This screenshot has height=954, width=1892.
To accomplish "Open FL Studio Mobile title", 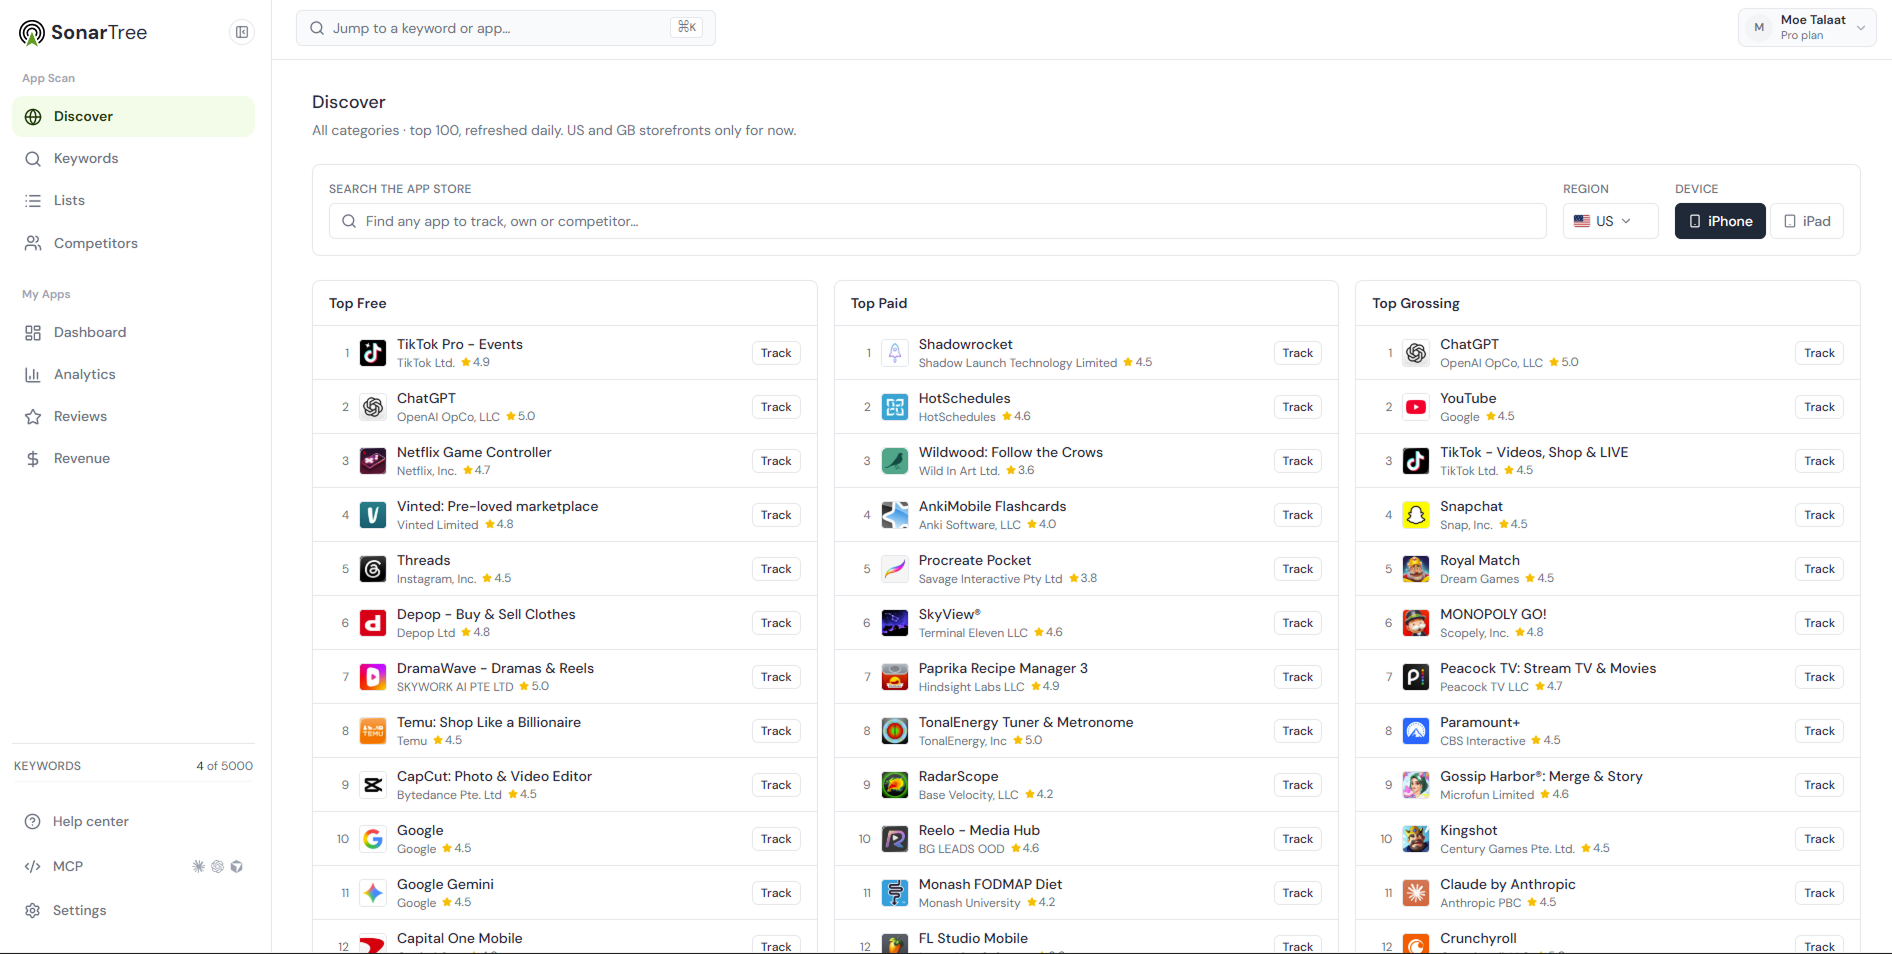I will click(x=973, y=938).
